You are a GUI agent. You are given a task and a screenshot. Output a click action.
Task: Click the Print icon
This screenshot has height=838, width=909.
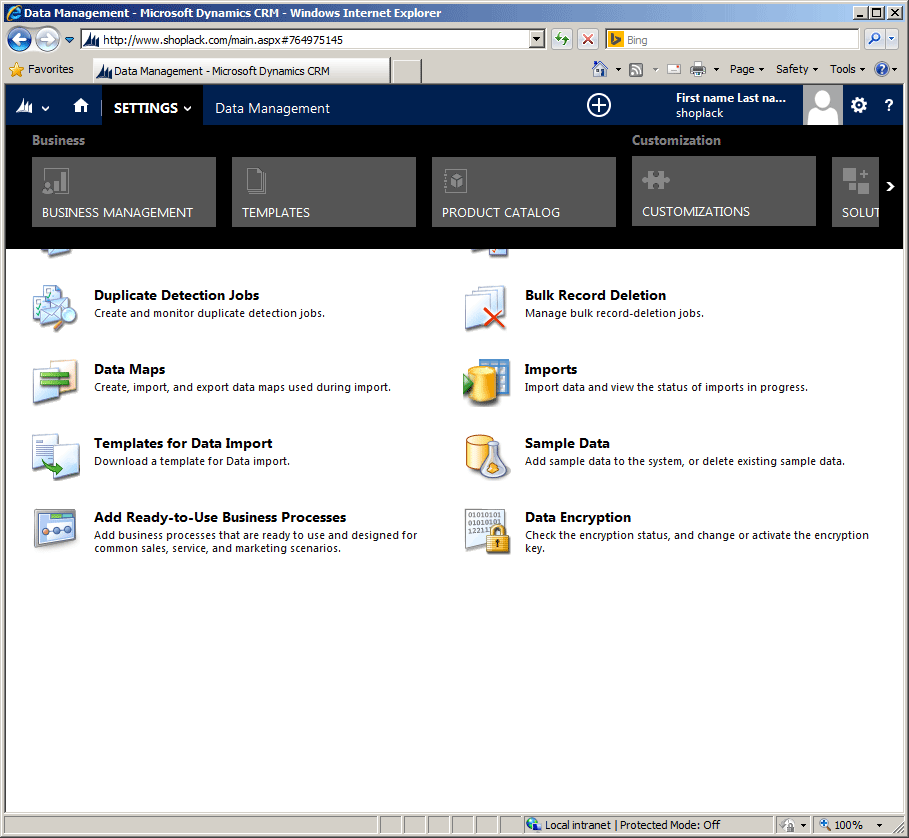click(x=698, y=70)
